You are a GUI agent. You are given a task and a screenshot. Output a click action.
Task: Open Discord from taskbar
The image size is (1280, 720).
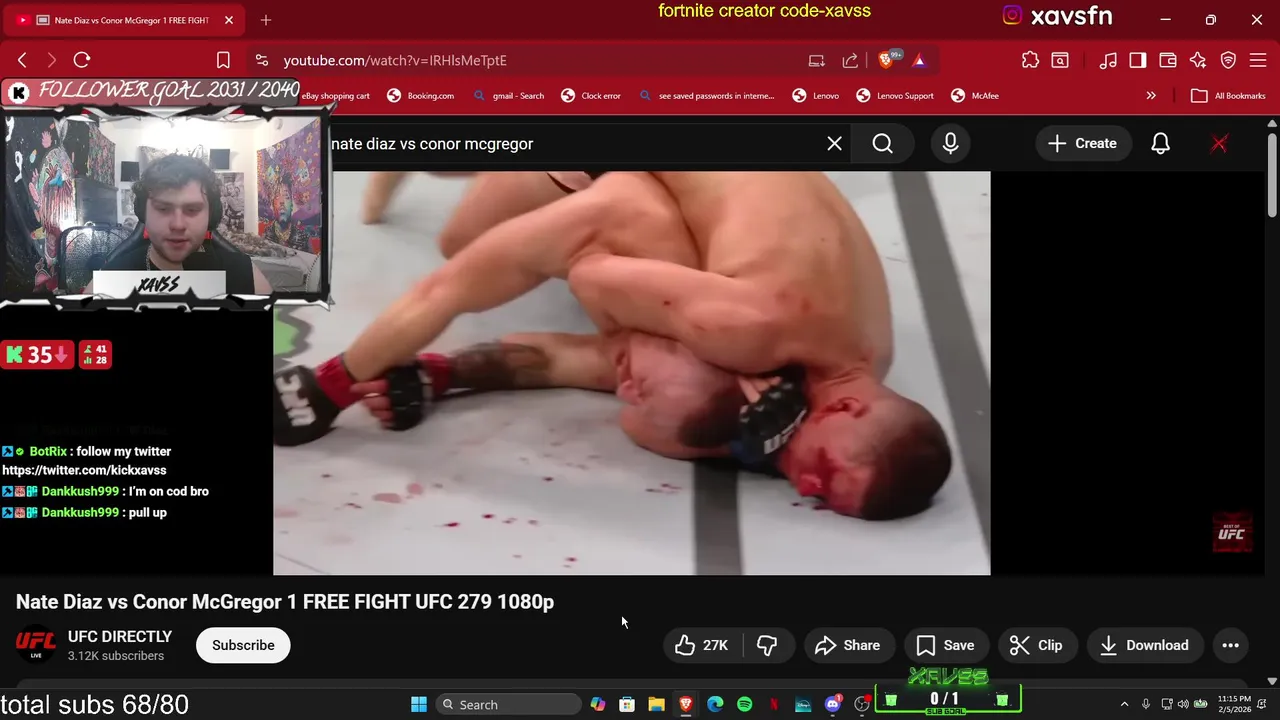(832, 704)
